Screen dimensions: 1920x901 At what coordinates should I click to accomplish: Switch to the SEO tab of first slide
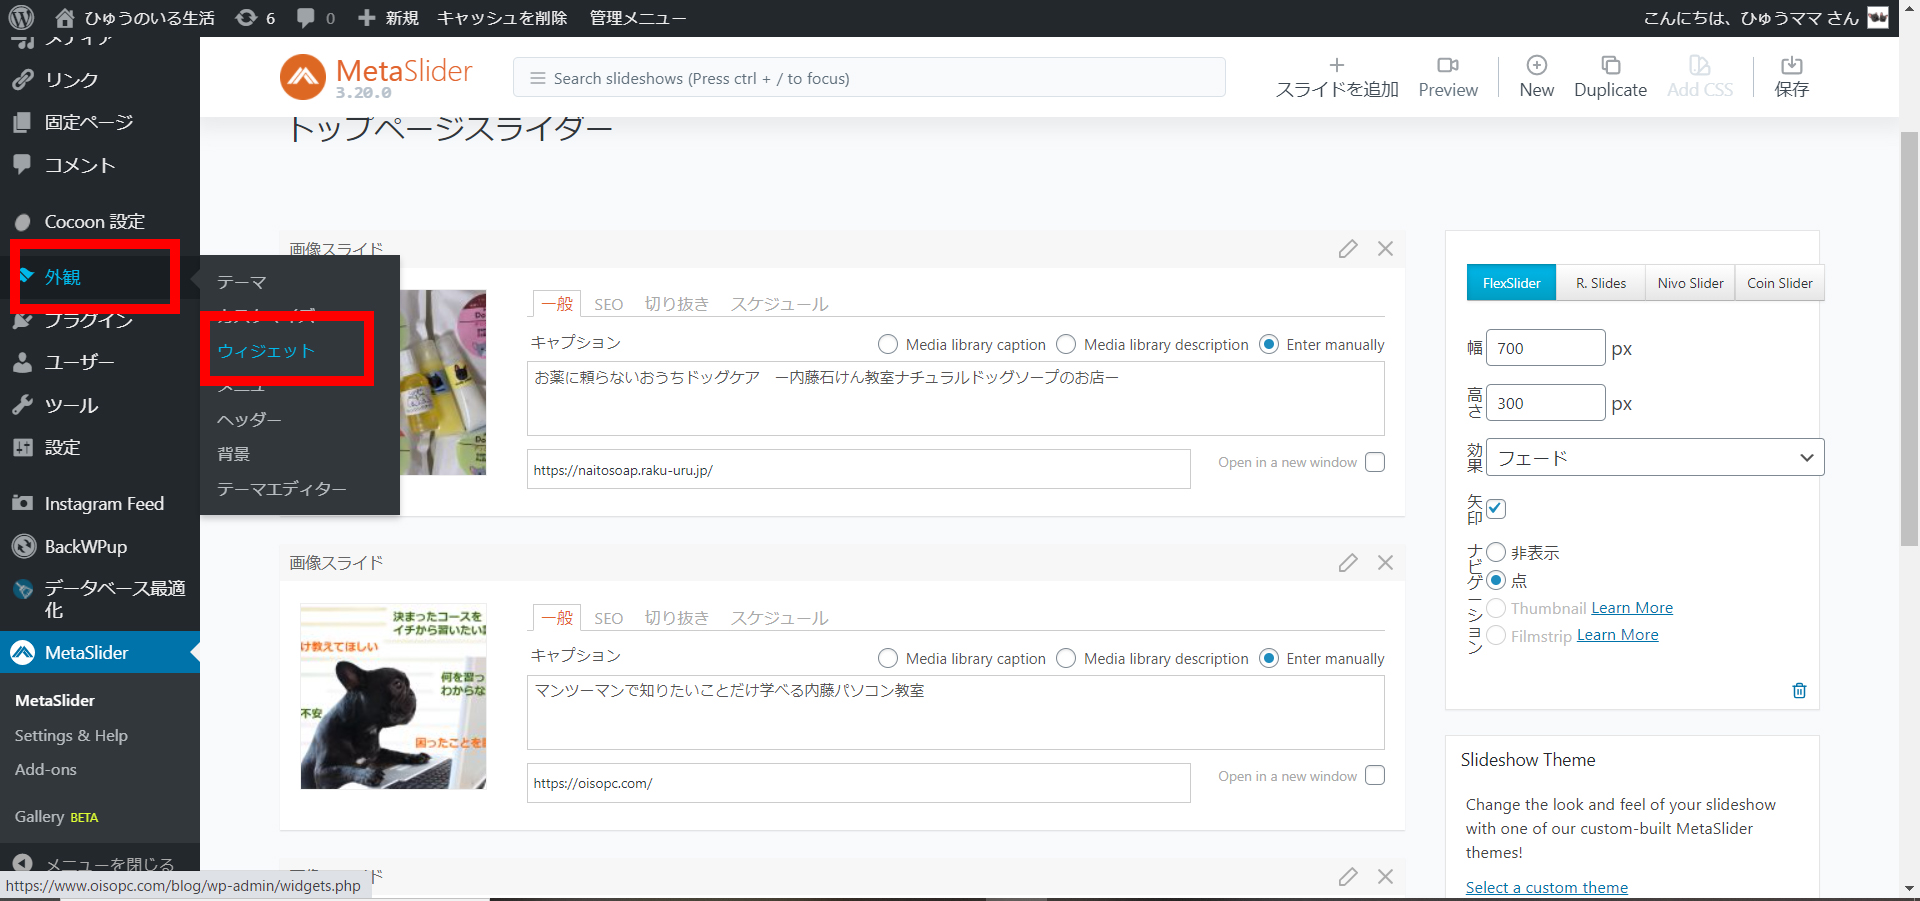click(608, 305)
